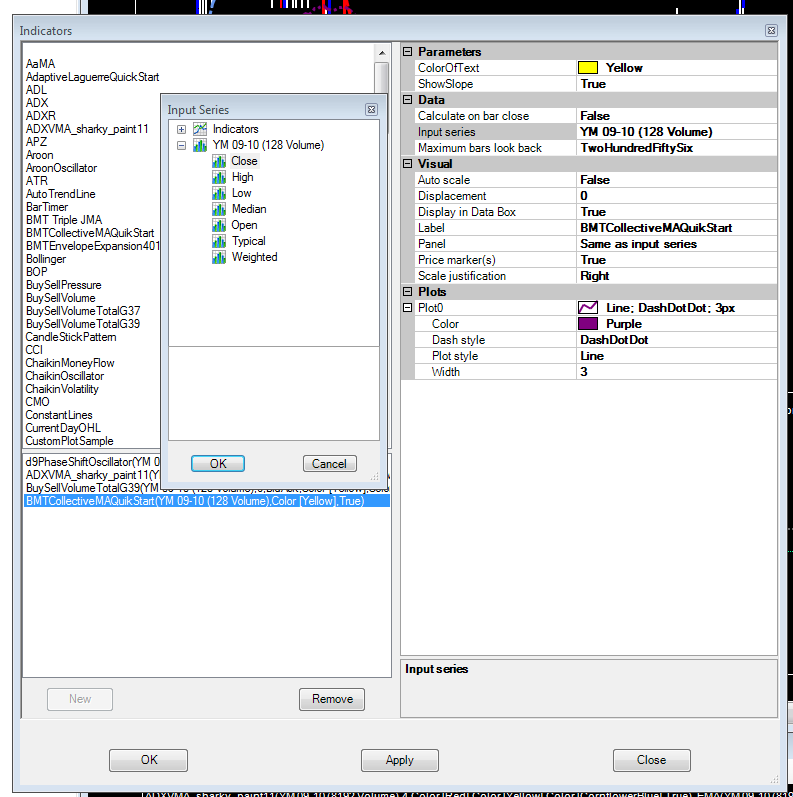
Task: Toggle Display in Data Box value
Action: (x=677, y=212)
